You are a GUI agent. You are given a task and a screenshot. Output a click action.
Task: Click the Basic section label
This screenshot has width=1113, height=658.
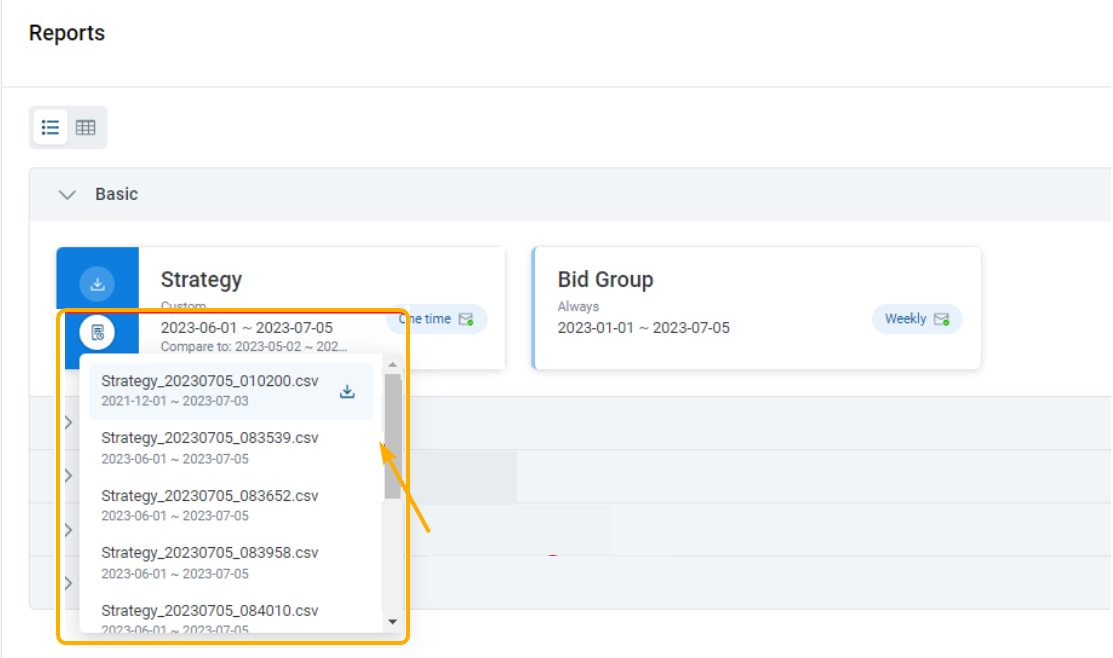[116, 194]
